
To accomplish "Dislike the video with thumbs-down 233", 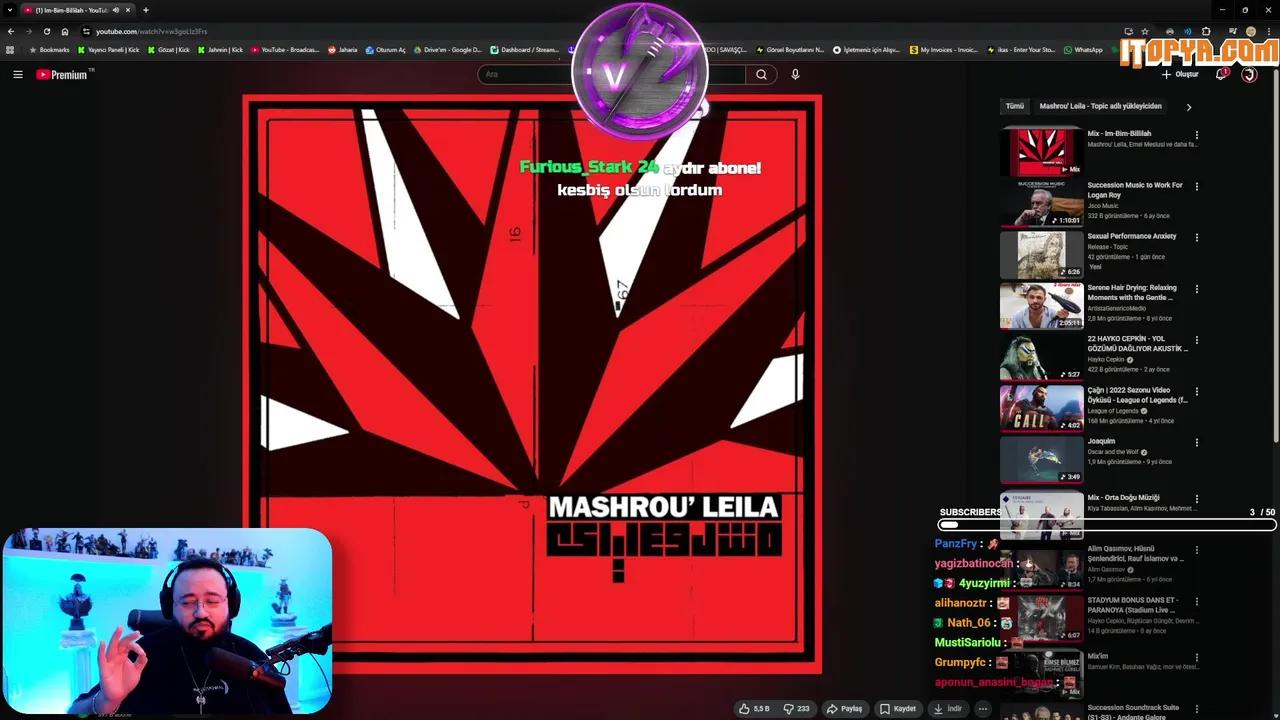I will click(796, 709).
